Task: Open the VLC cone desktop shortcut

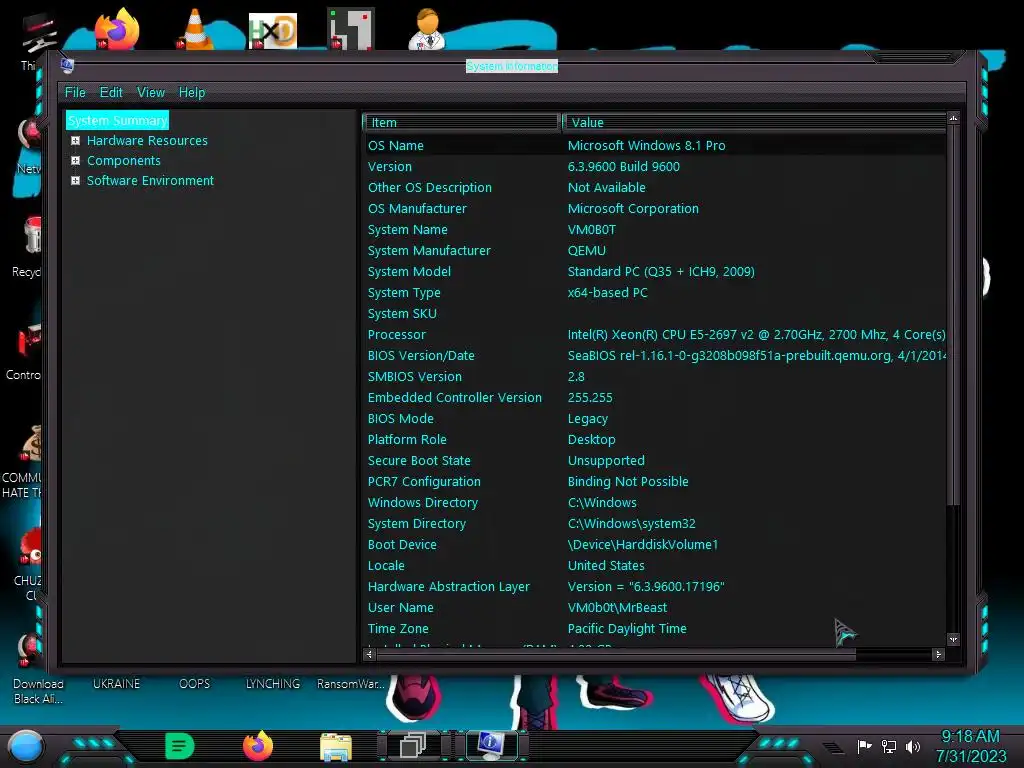Action: click(x=195, y=29)
